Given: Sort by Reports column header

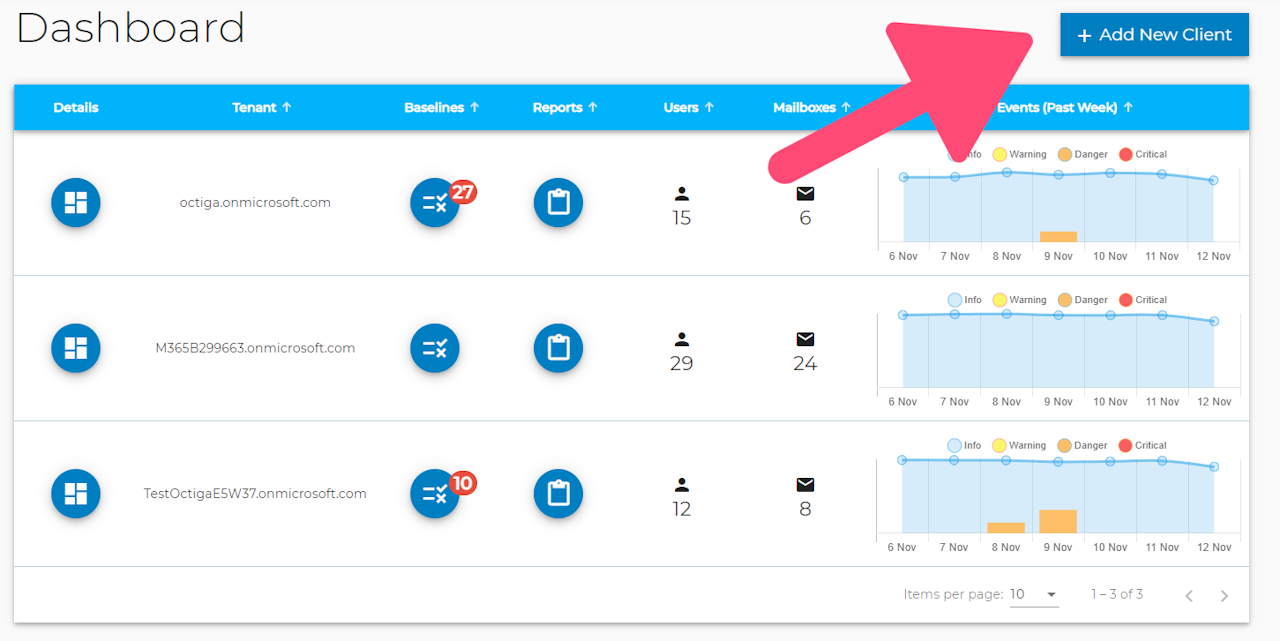Looking at the screenshot, I should pos(565,107).
